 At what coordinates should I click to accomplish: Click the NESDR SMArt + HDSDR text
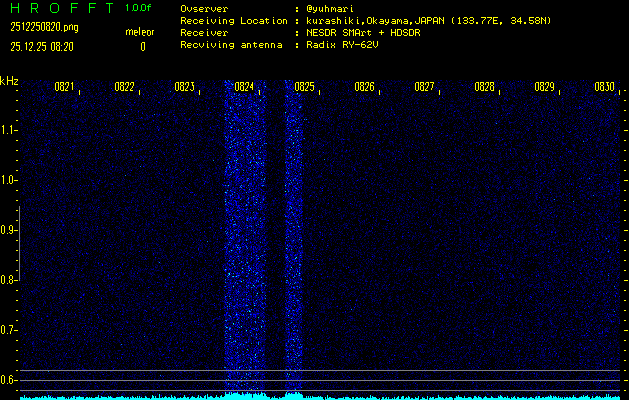[x=363, y=33]
